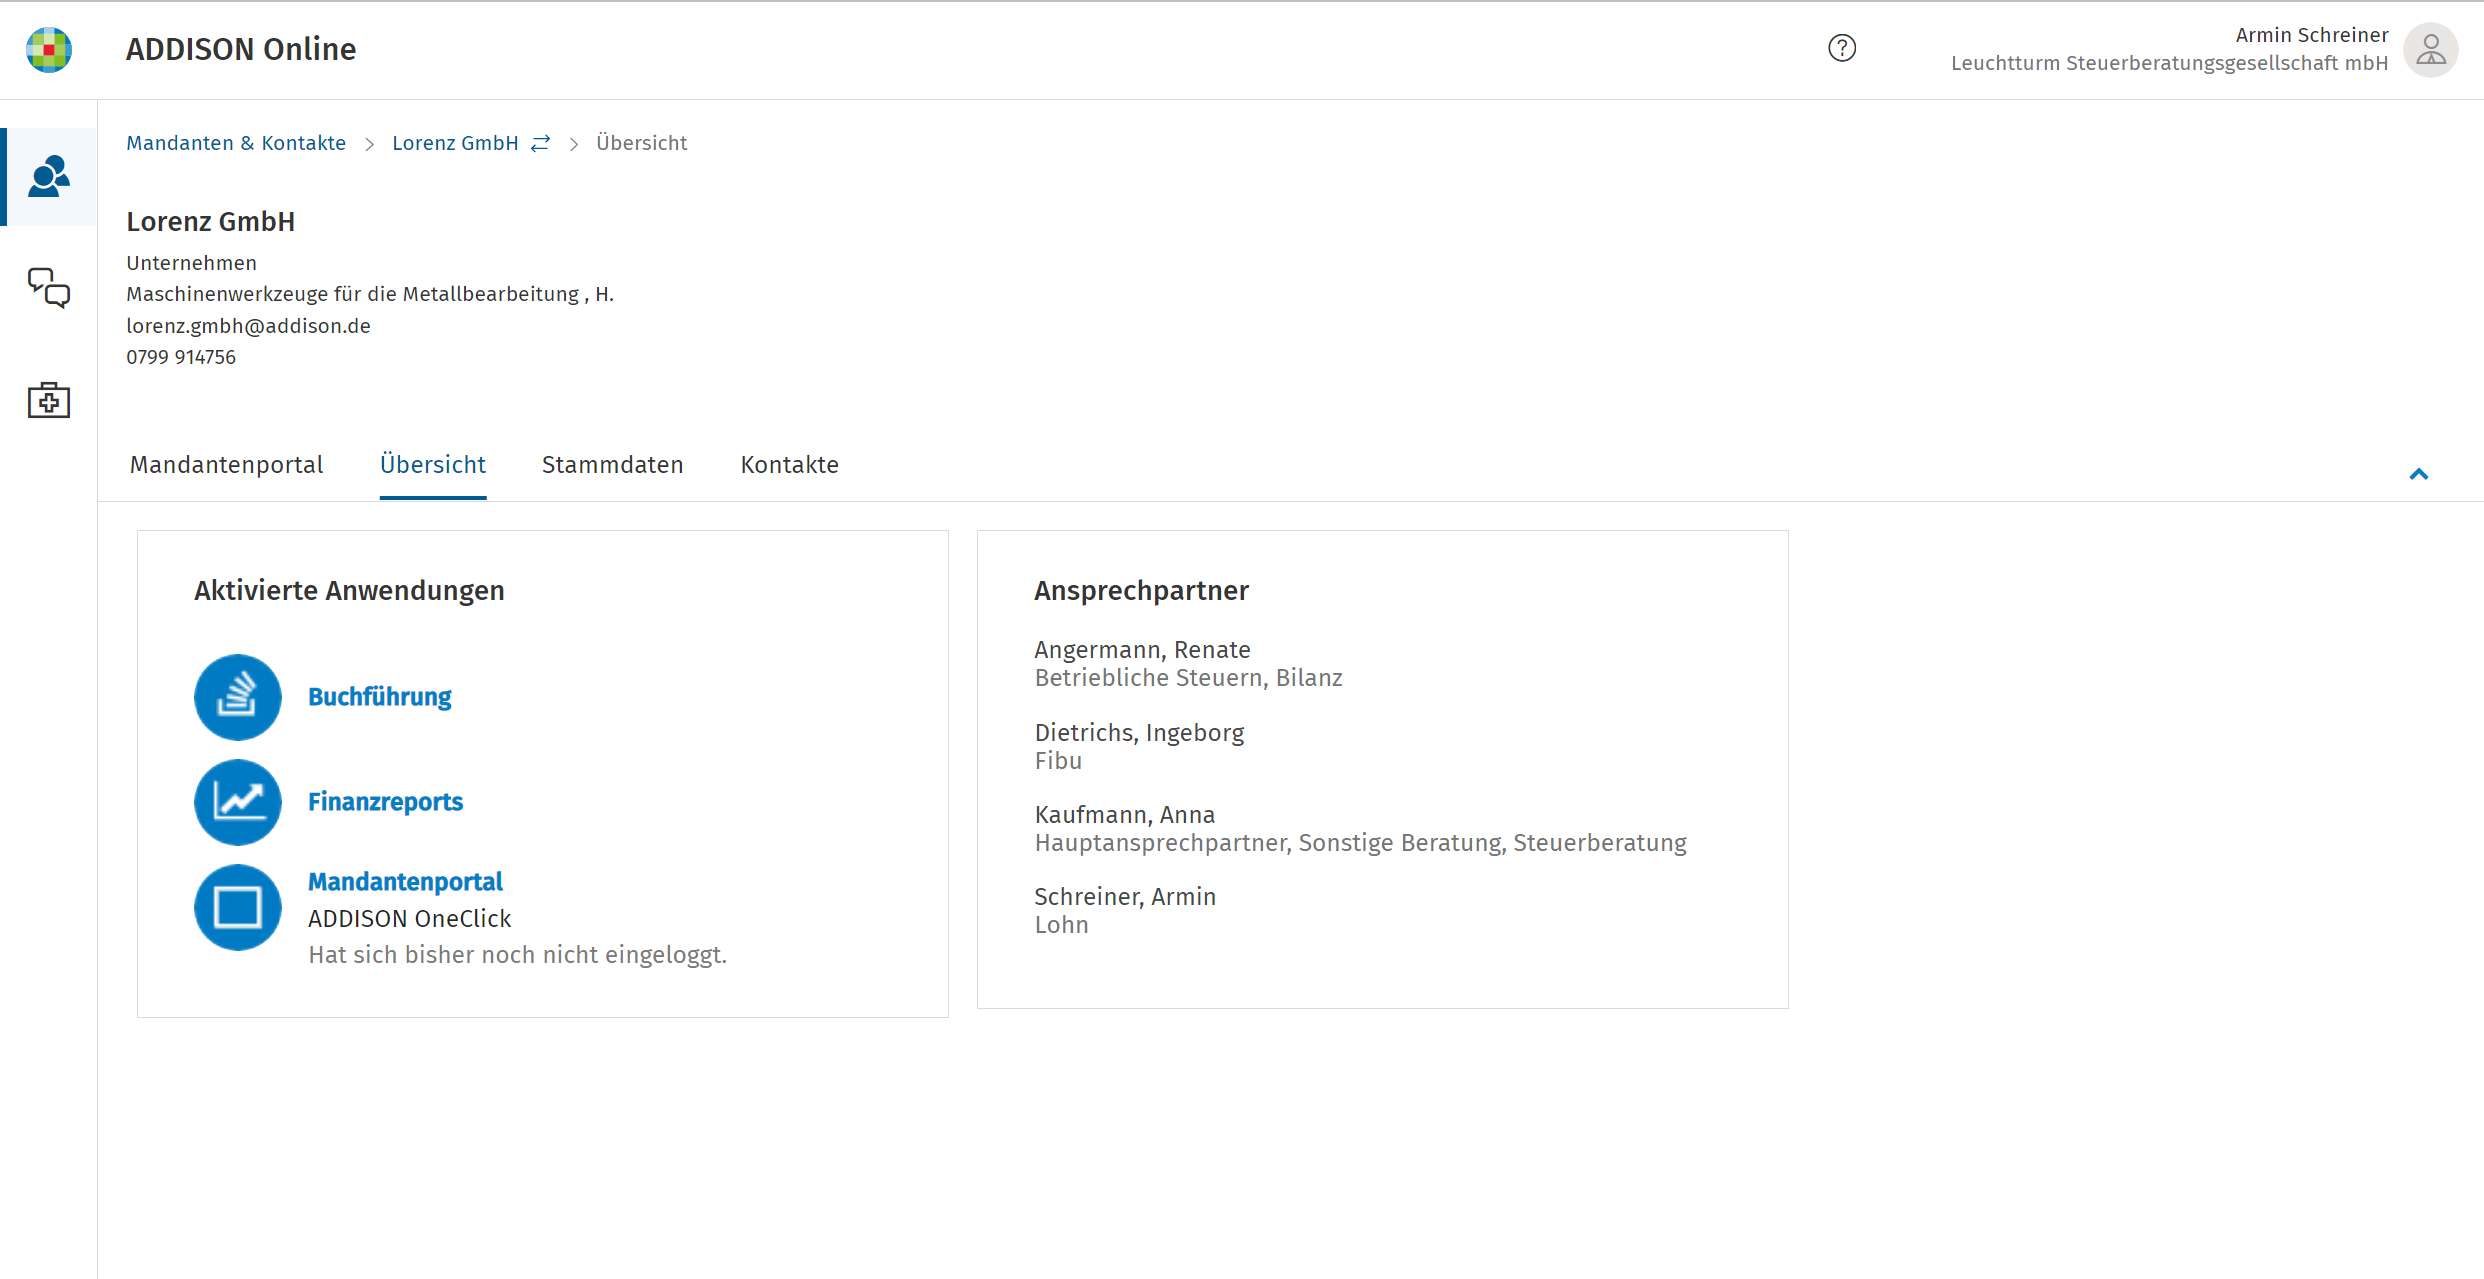
Task: Go to Mandanten & Kontakte breadcrumb
Action: click(236, 143)
